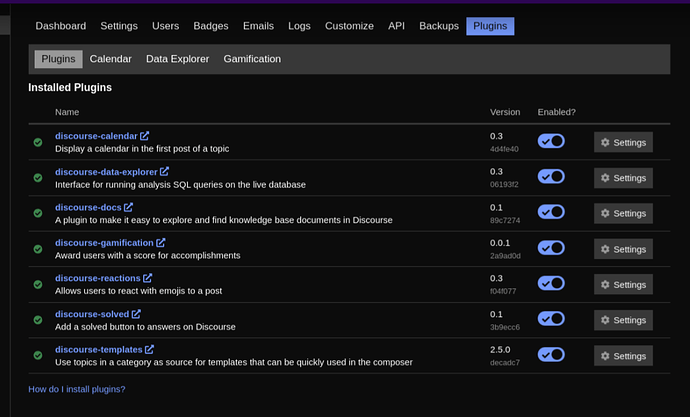Click green status check for discourse-reactions
690x417 pixels.
pyautogui.click(x=38, y=285)
